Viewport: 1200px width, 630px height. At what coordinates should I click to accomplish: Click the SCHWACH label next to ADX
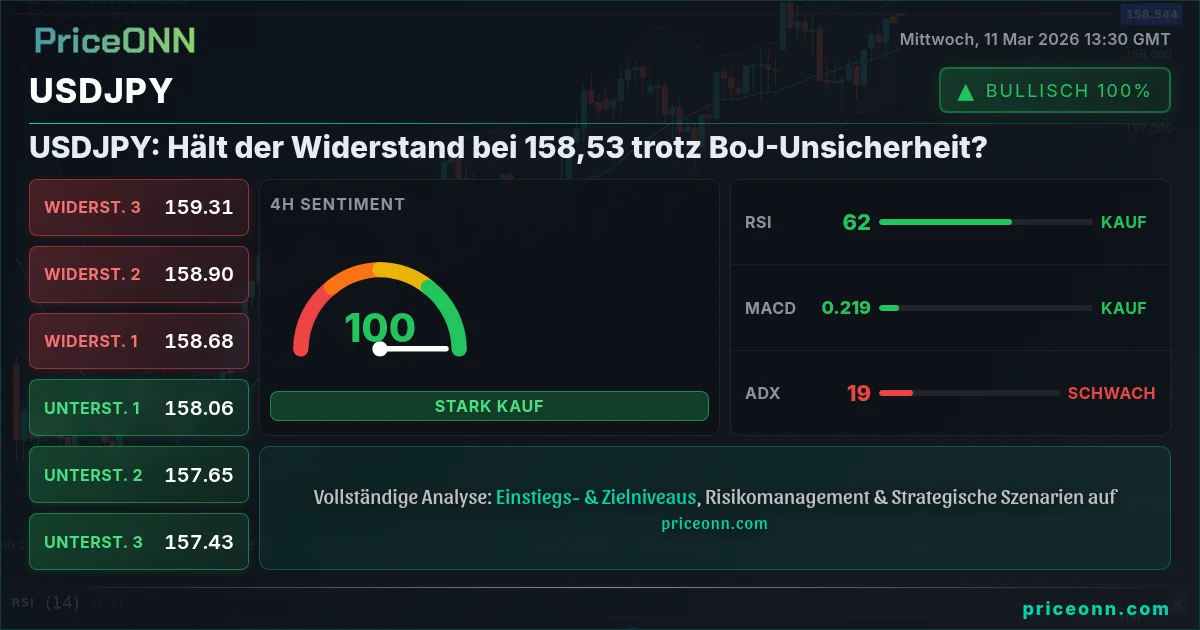click(1111, 394)
